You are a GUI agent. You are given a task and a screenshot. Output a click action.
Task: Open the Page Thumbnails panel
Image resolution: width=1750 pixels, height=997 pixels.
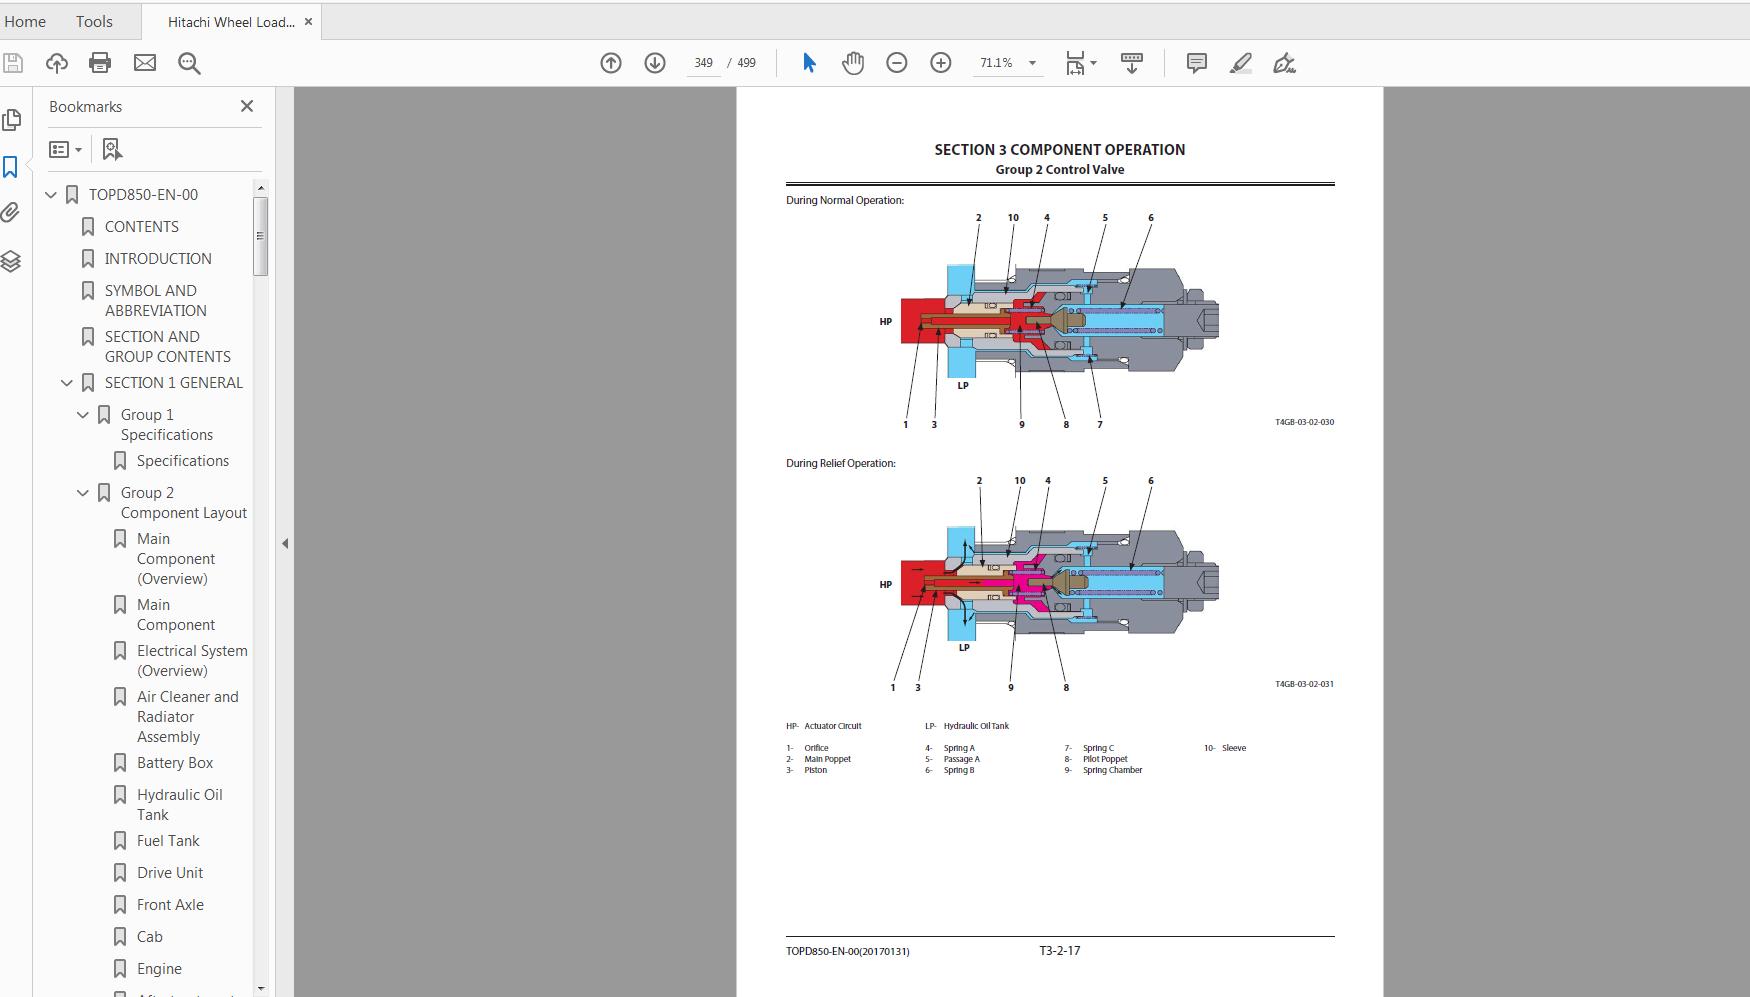click(12, 119)
